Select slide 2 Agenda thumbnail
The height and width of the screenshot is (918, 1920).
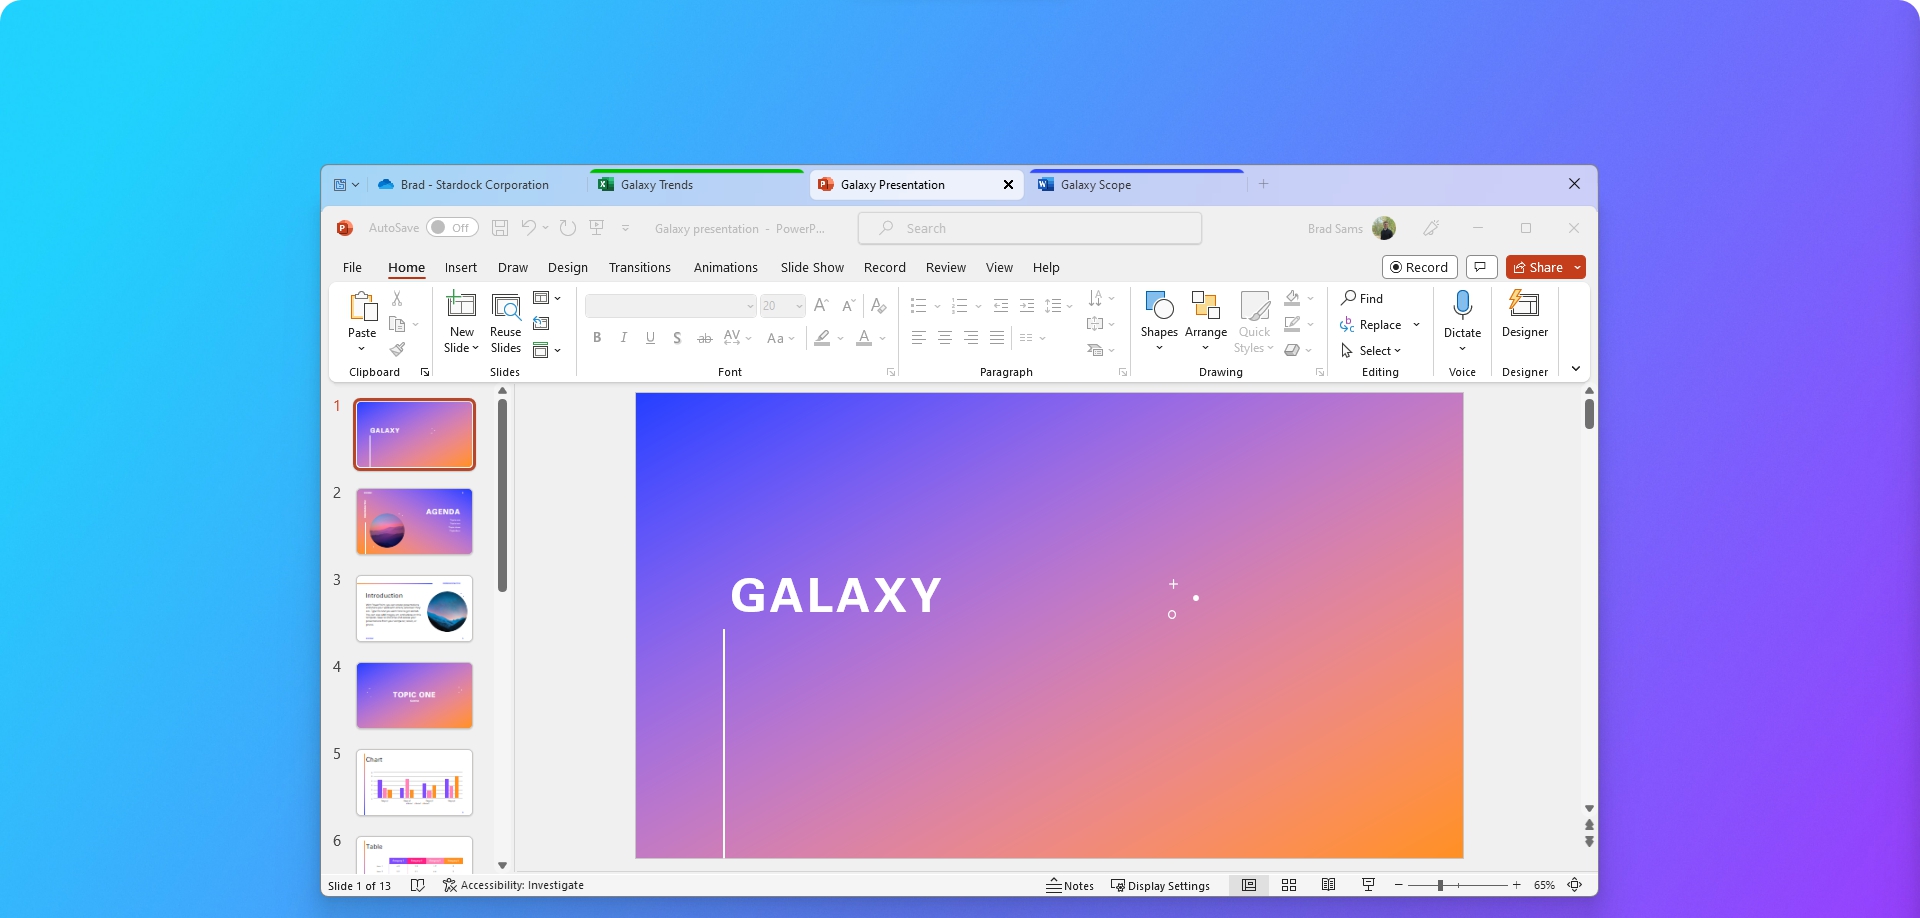point(414,521)
